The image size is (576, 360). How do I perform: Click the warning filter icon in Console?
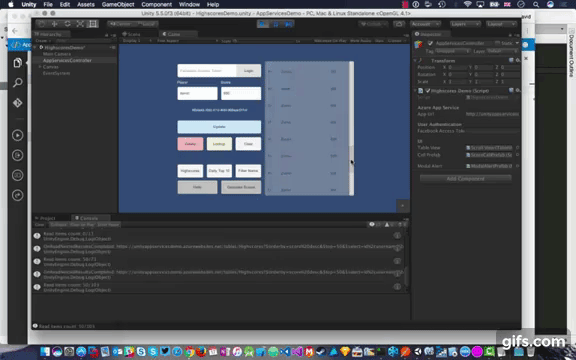388,224
